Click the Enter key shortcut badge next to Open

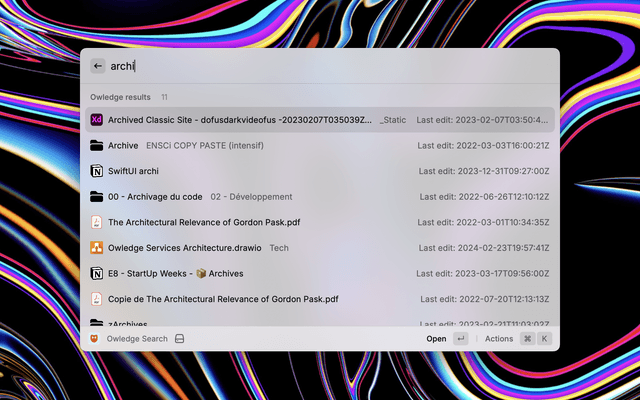pos(460,339)
